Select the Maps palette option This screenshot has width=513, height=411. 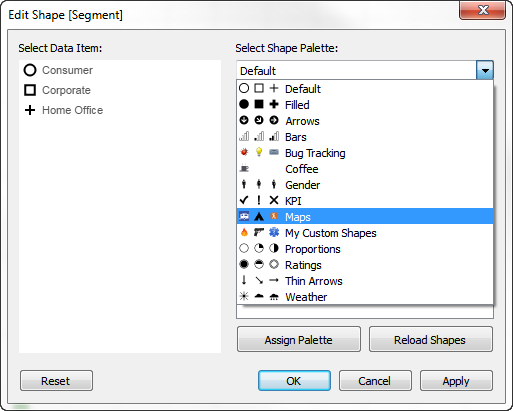coord(365,217)
